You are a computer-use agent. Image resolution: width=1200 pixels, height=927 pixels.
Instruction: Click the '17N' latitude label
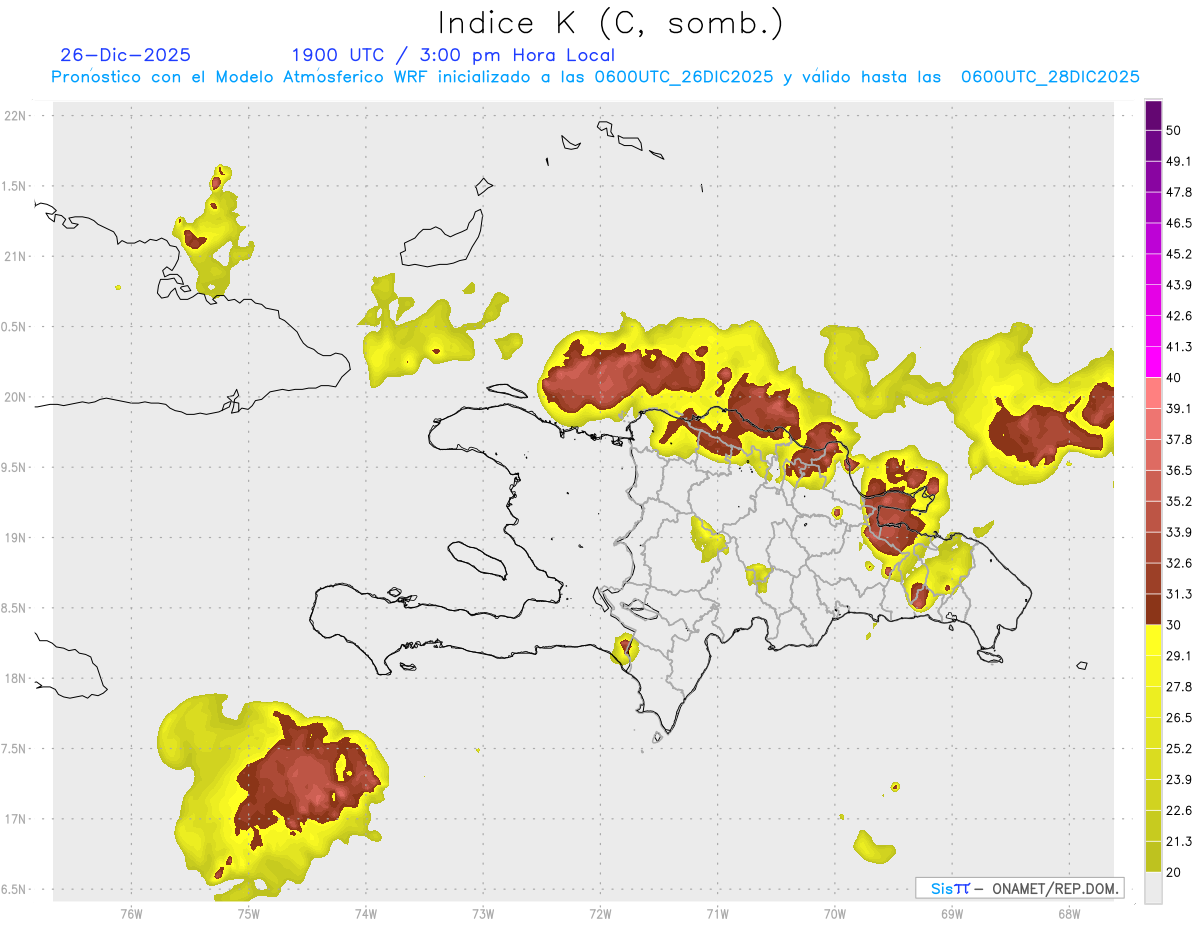click(16, 819)
